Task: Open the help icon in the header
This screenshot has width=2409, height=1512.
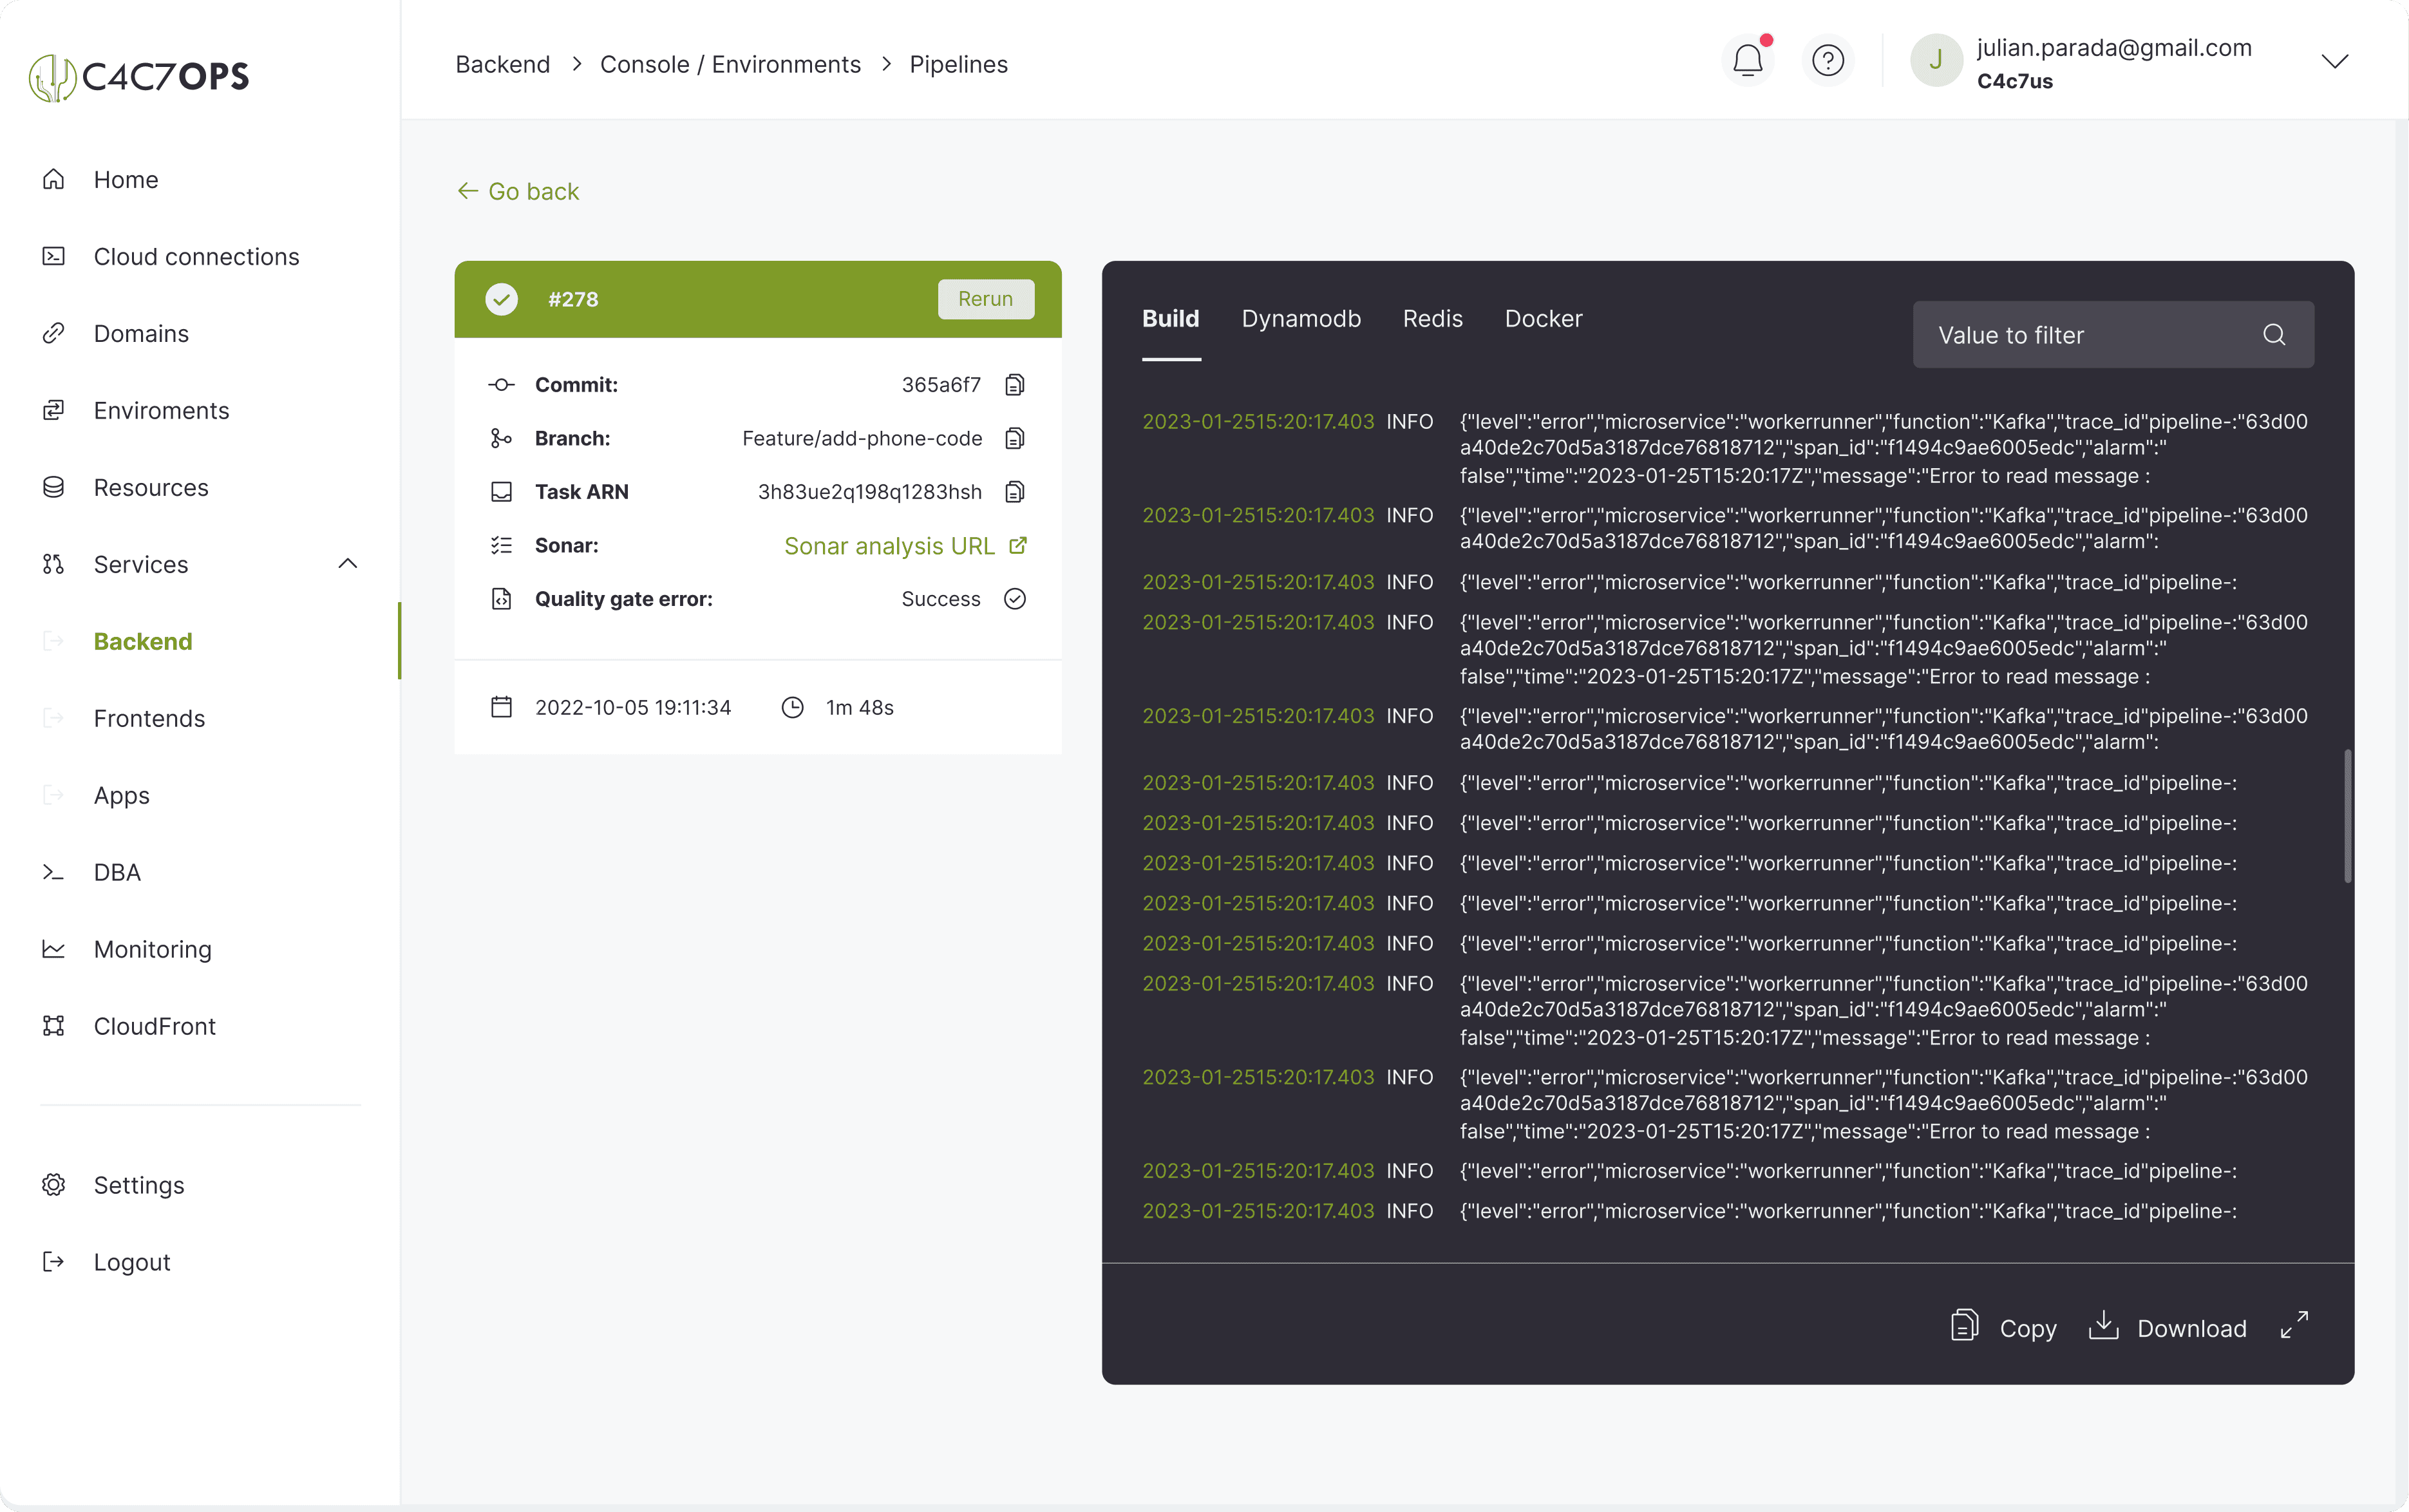Action: (x=1828, y=60)
